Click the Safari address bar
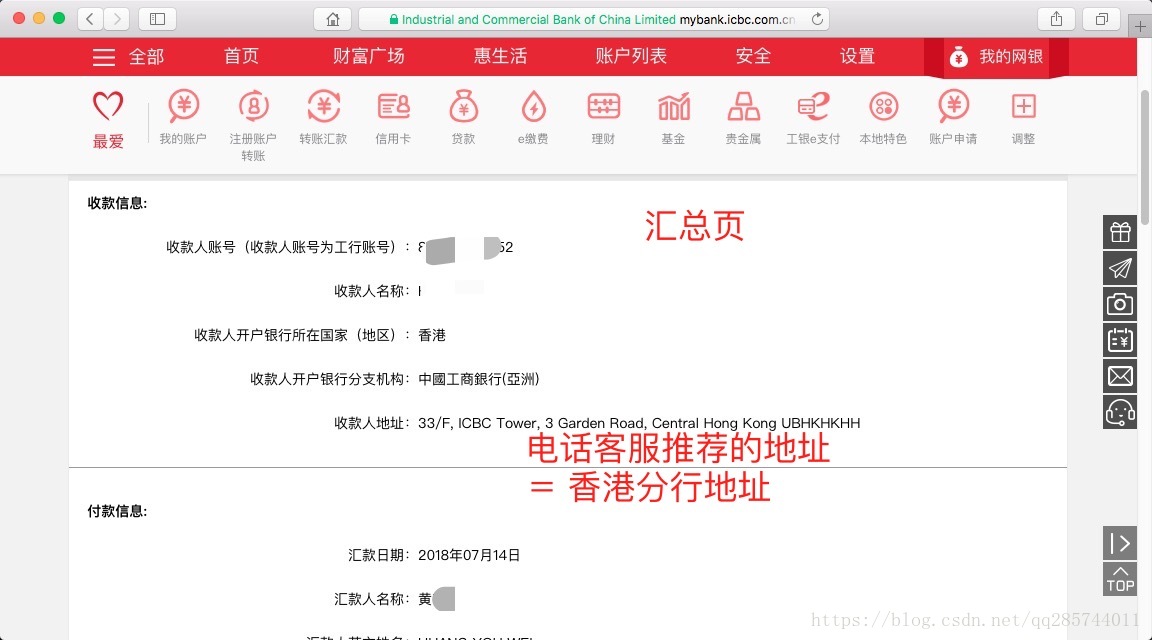This screenshot has height=640, width=1152. pos(594,19)
